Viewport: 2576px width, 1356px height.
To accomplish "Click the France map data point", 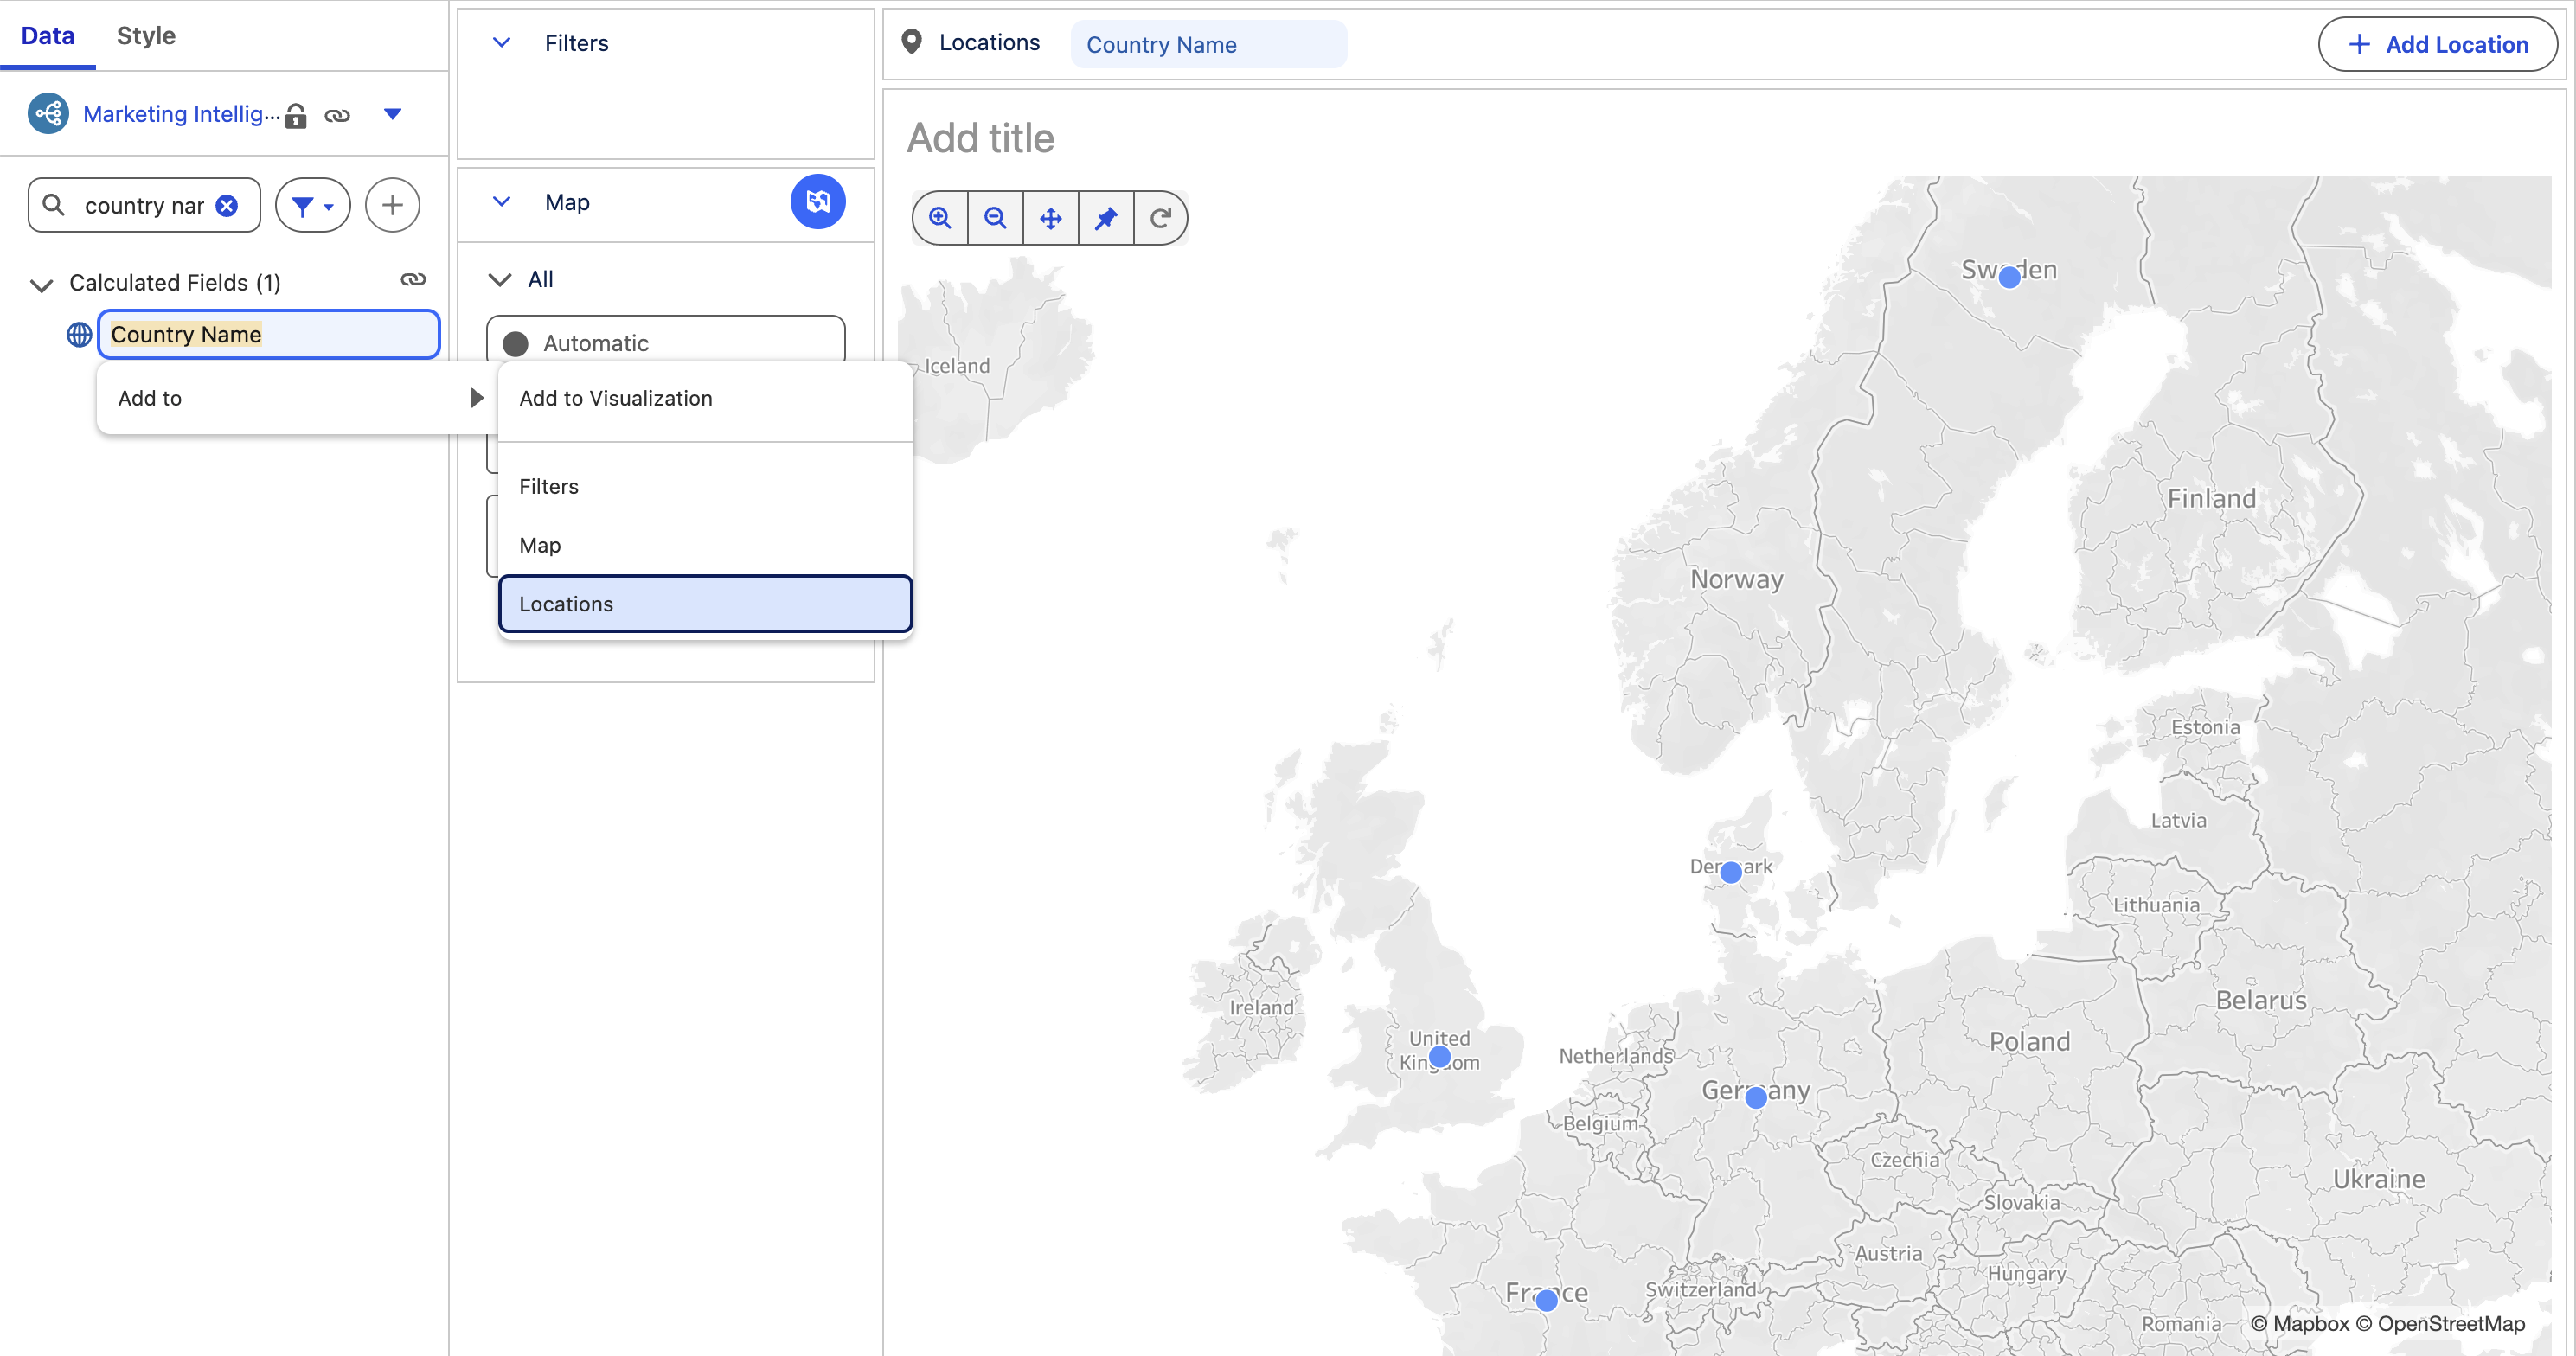I will [x=1546, y=1300].
